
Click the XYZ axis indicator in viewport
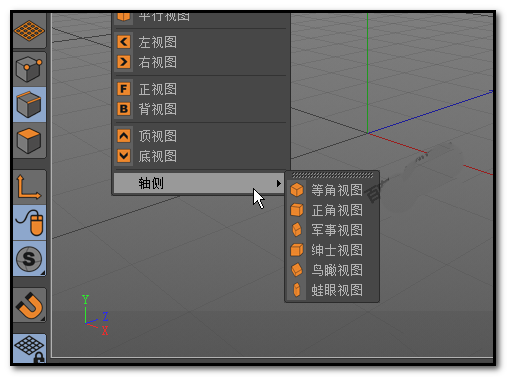(x=95, y=315)
